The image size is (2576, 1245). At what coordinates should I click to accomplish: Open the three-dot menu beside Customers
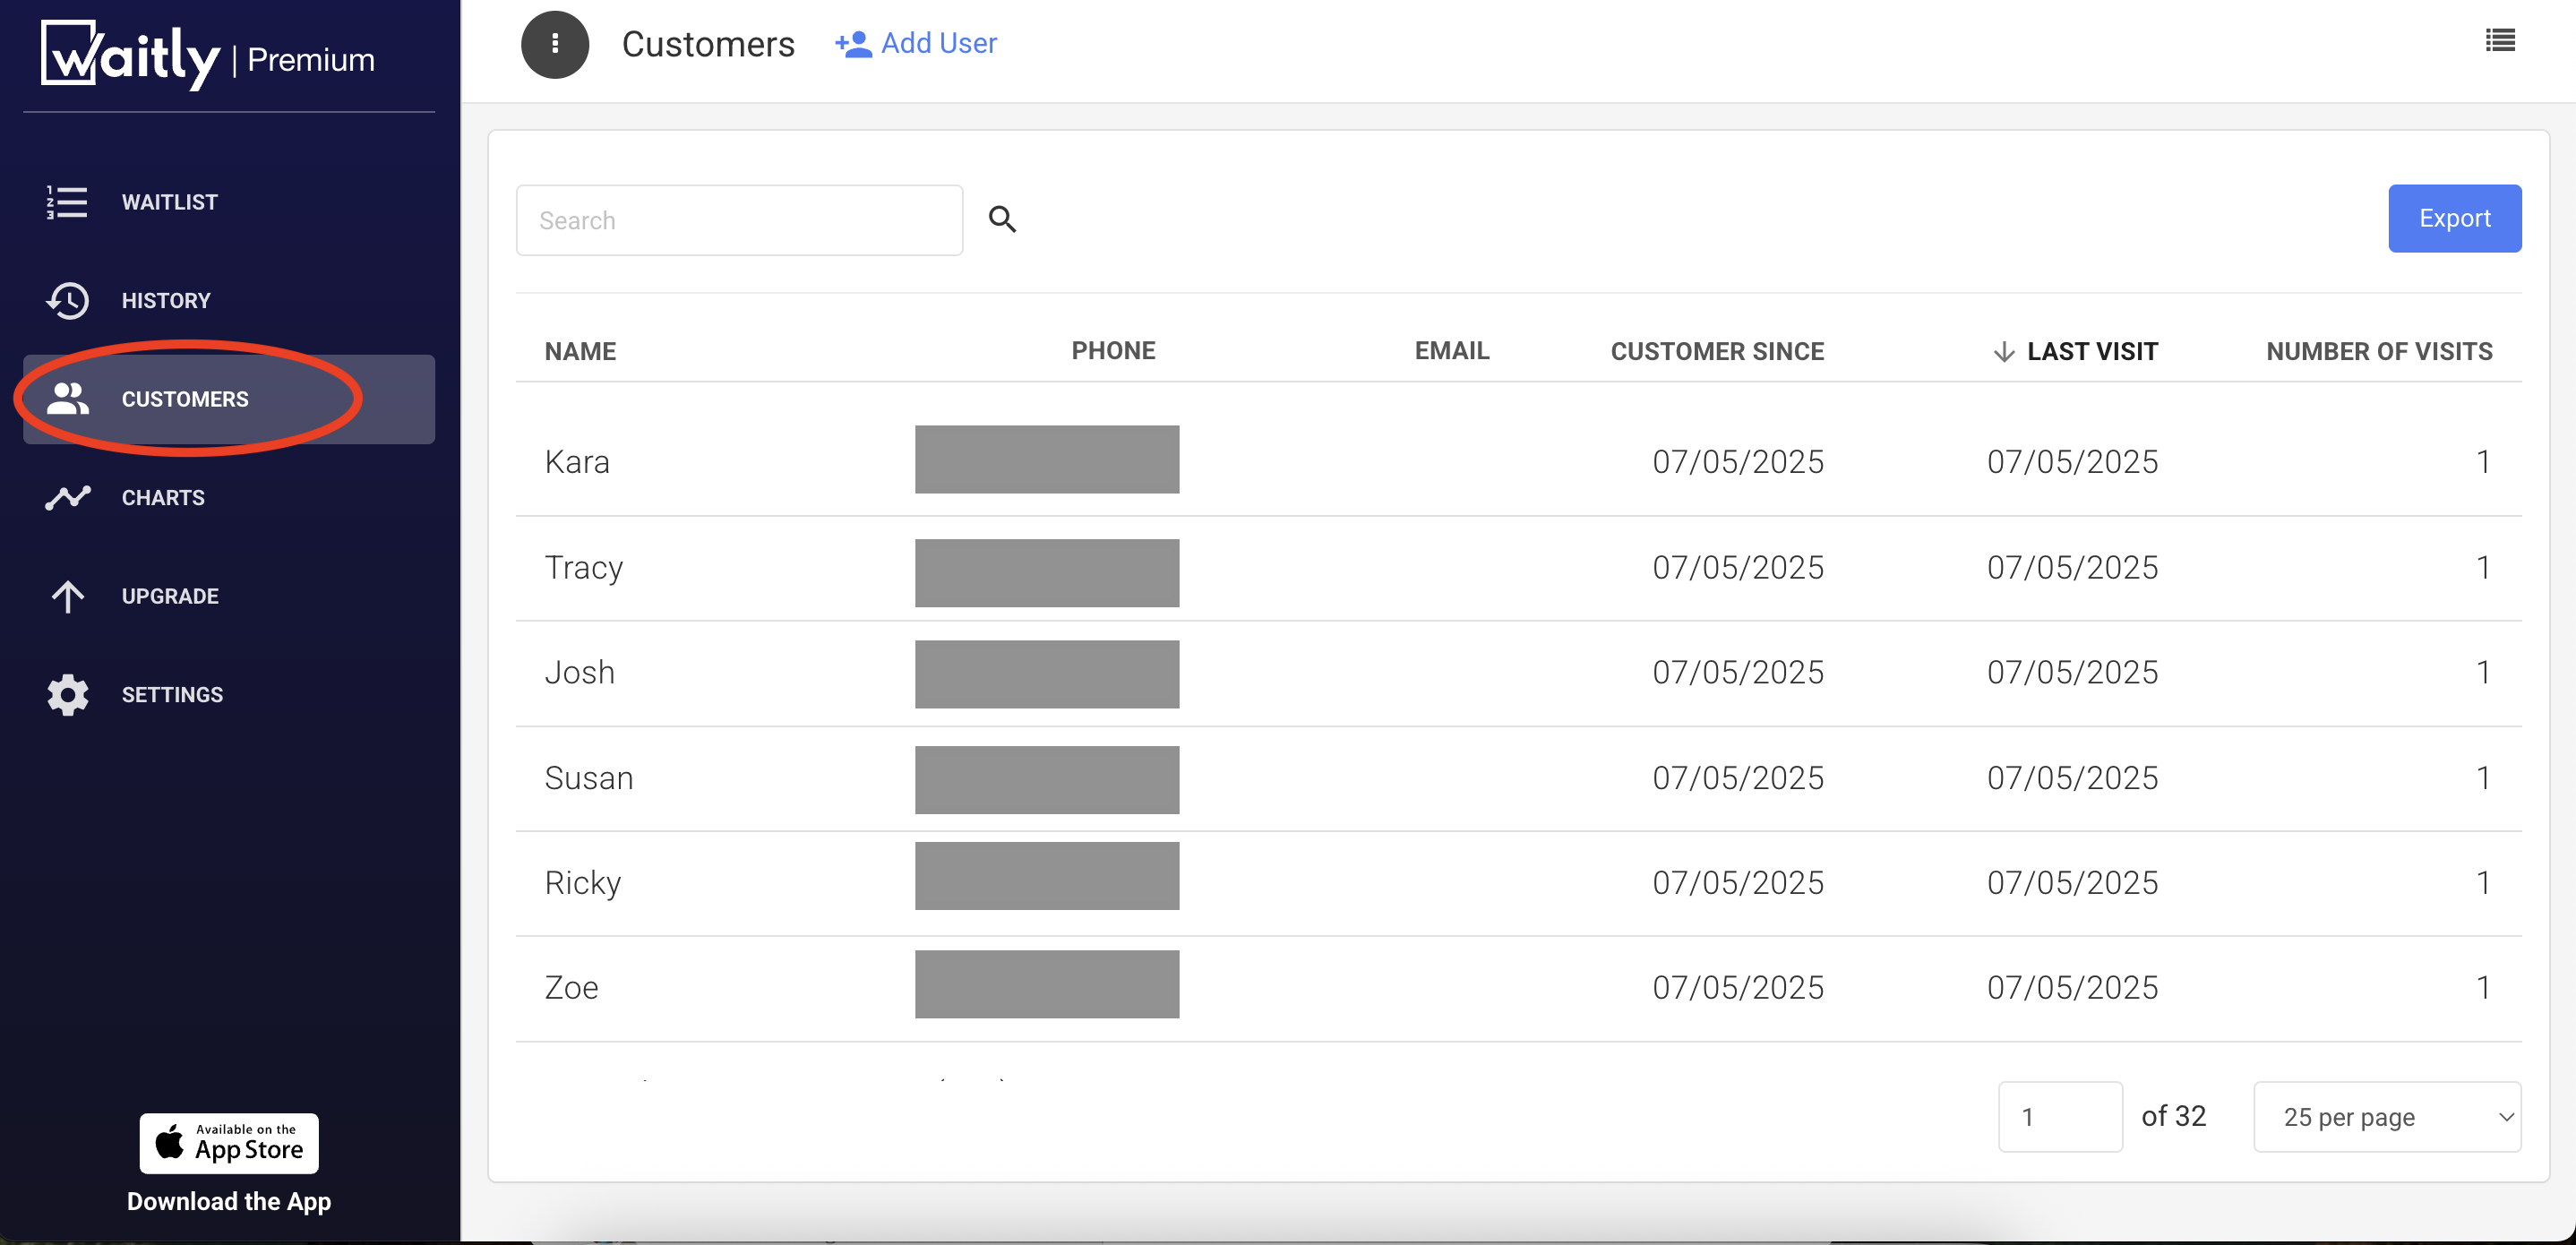coord(555,44)
